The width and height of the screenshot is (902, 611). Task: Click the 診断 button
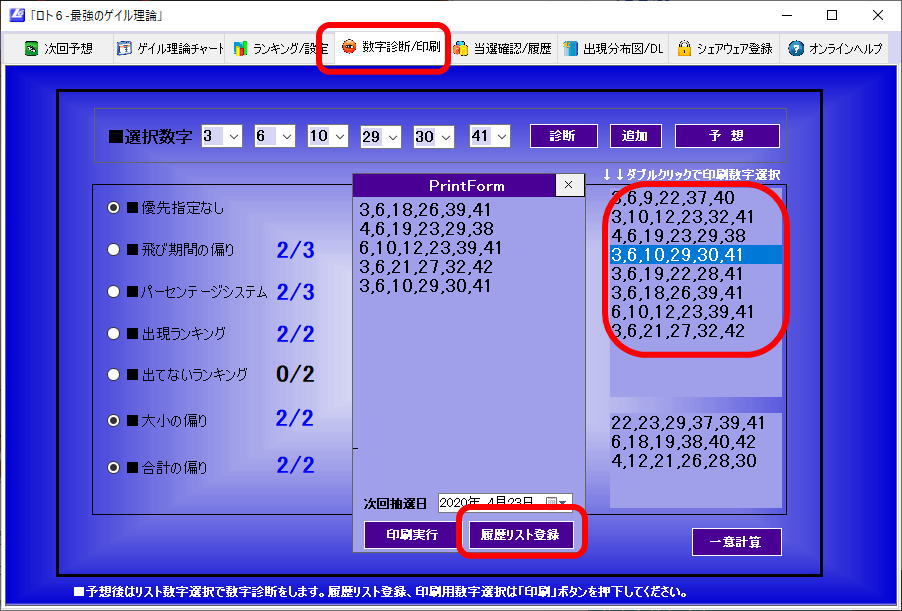(x=563, y=136)
